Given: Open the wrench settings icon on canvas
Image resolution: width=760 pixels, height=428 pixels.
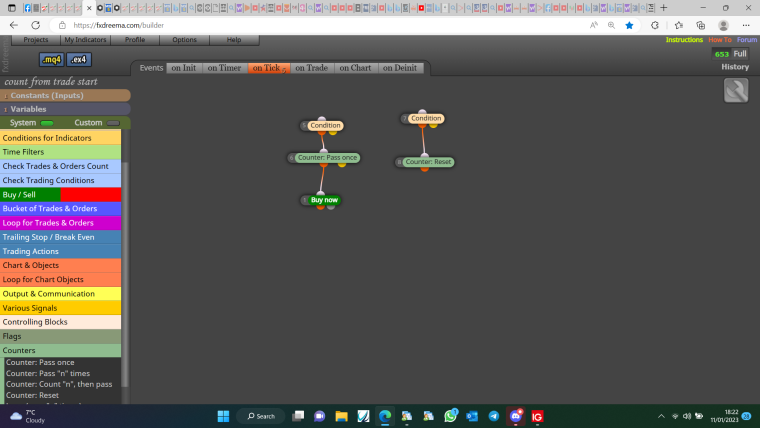Looking at the screenshot, I should point(736,91).
